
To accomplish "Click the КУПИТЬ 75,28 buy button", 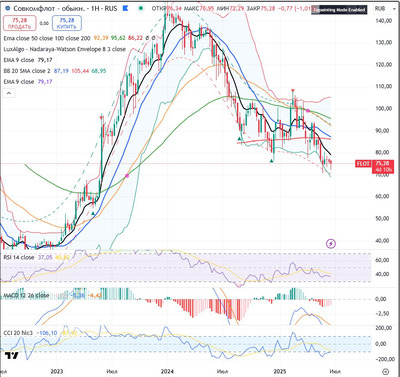I will [x=67, y=23].
